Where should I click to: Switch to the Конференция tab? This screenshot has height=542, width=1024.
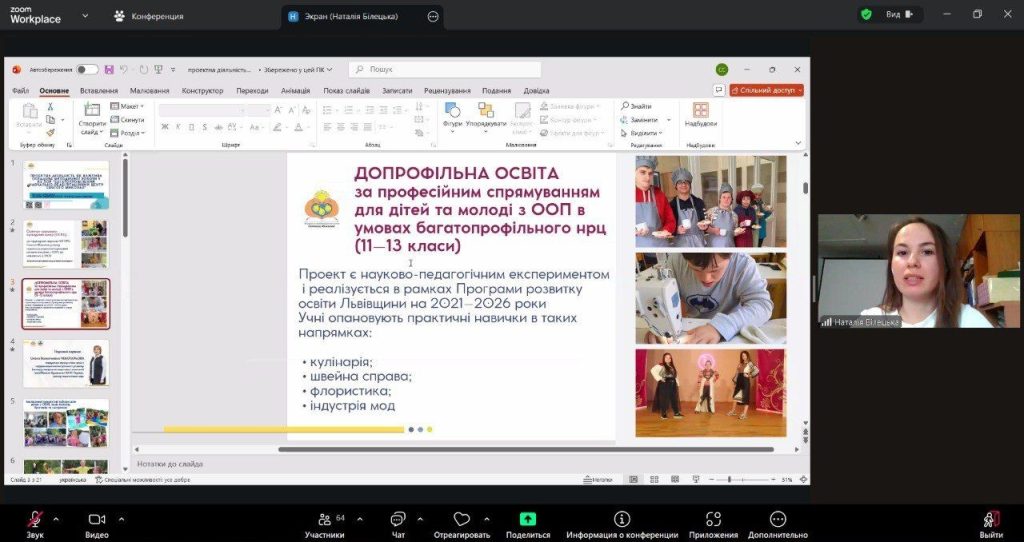[150, 16]
